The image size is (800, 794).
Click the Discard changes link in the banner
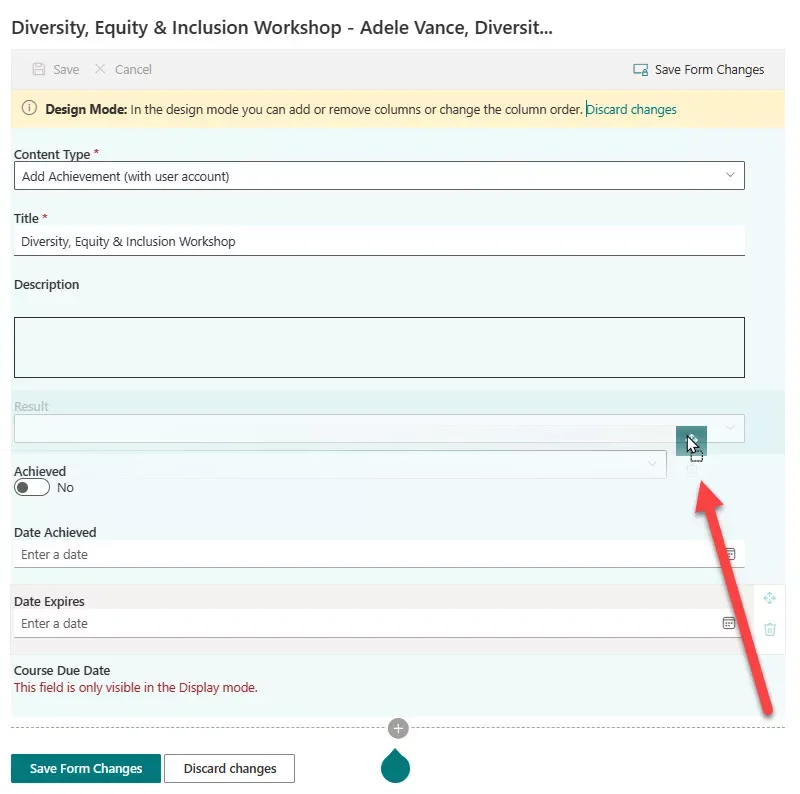(x=631, y=109)
